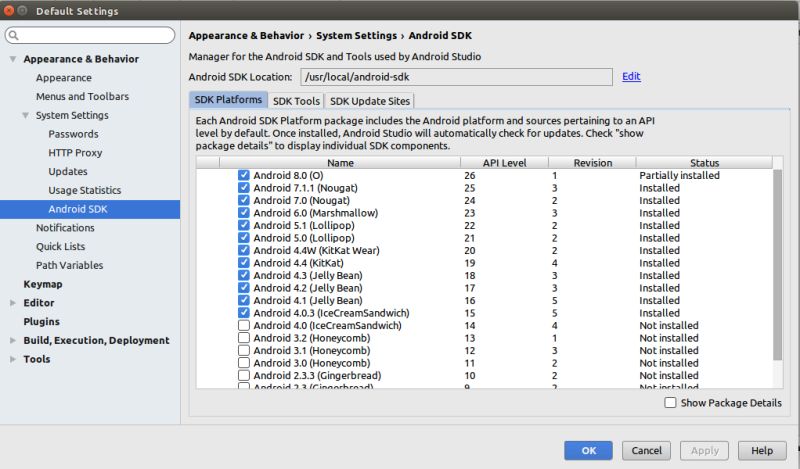Open the SDK Update Sites tab
Viewport: 800px width, 469px height.
pyautogui.click(x=369, y=101)
